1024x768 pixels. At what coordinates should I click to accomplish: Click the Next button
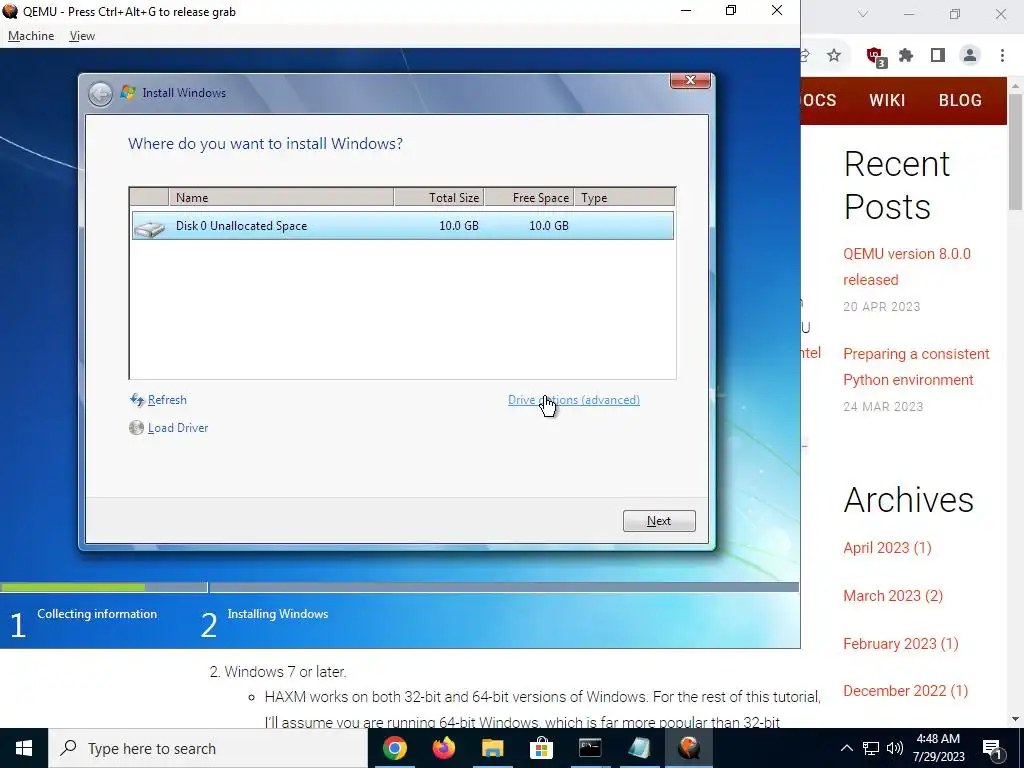tap(659, 520)
